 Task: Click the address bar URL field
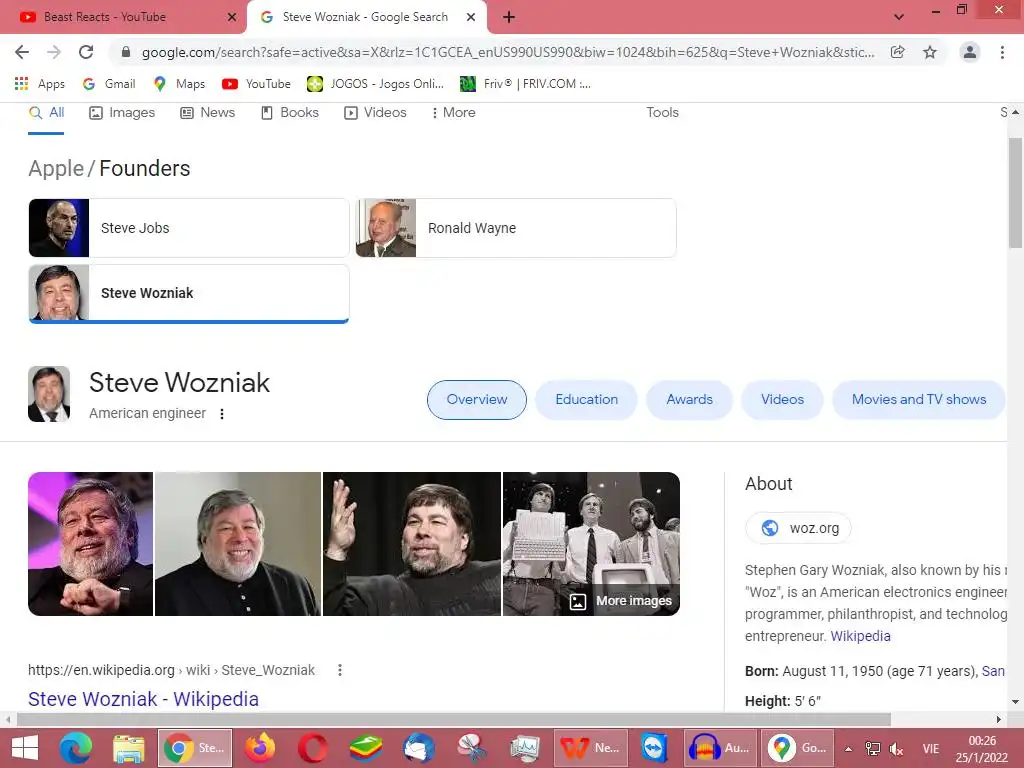(506, 52)
